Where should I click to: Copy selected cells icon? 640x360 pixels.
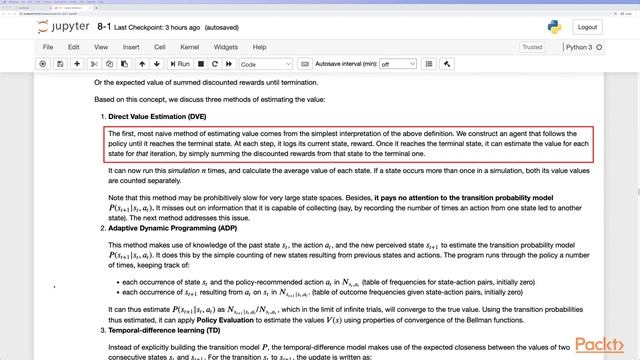[x=109, y=64]
